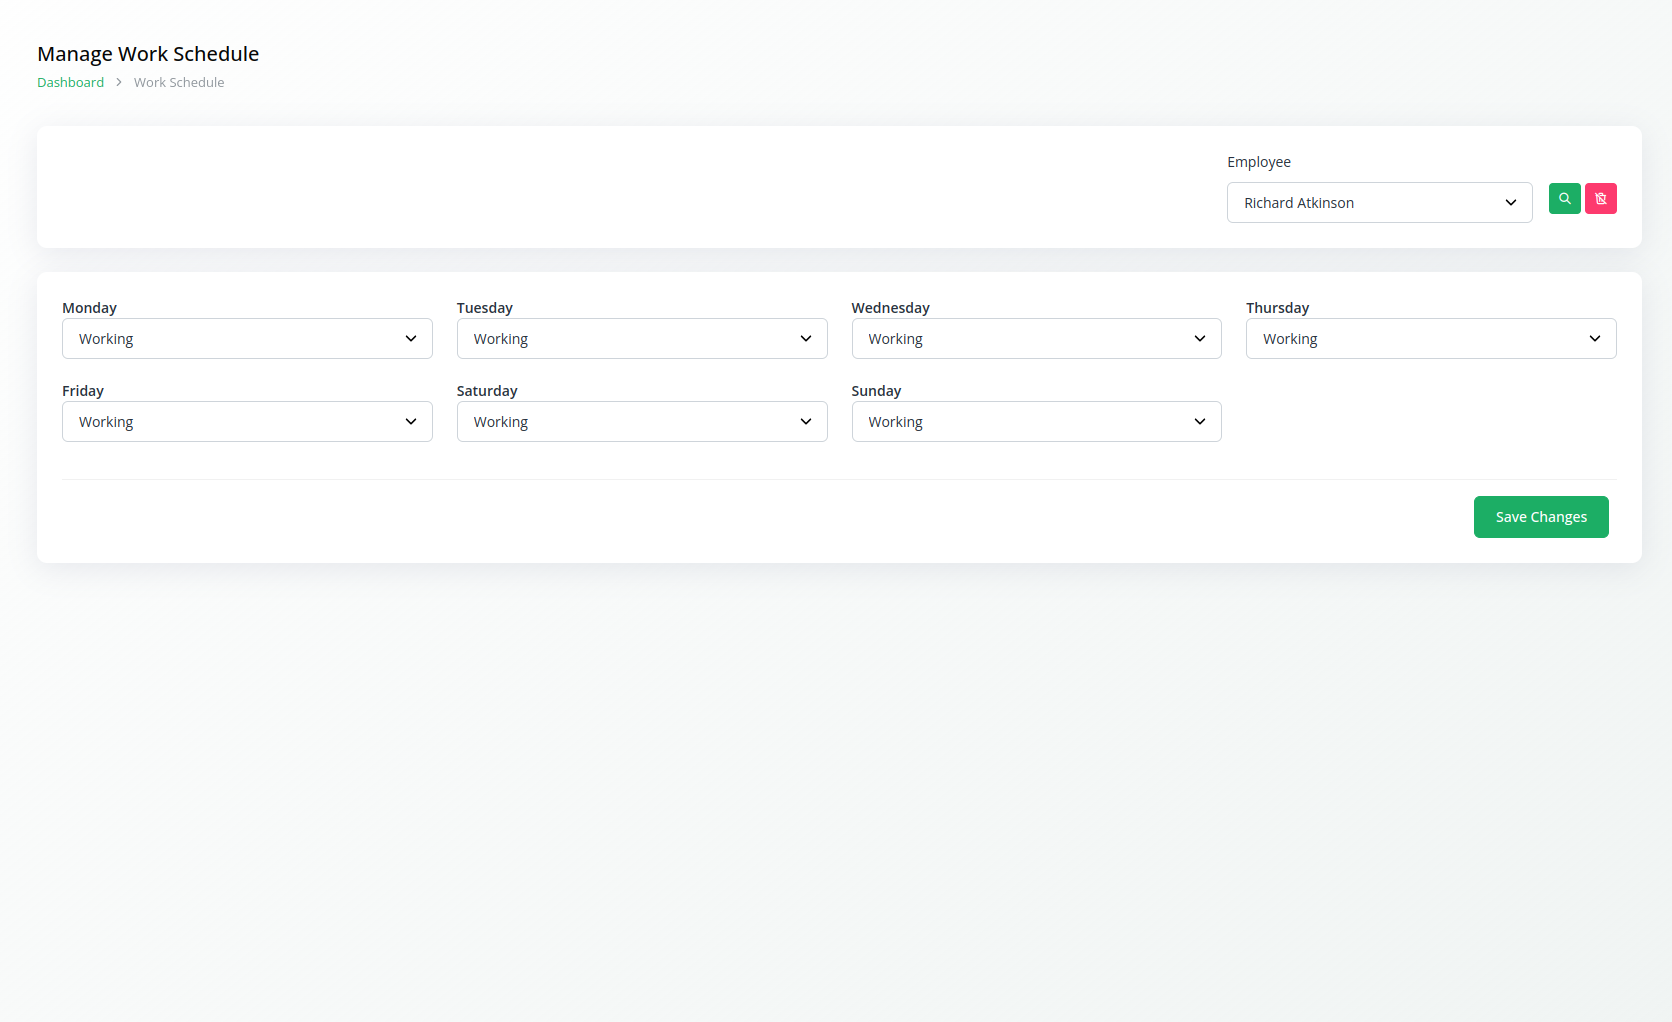Click the Save Changes button
1672x1022 pixels.
[1540, 517]
